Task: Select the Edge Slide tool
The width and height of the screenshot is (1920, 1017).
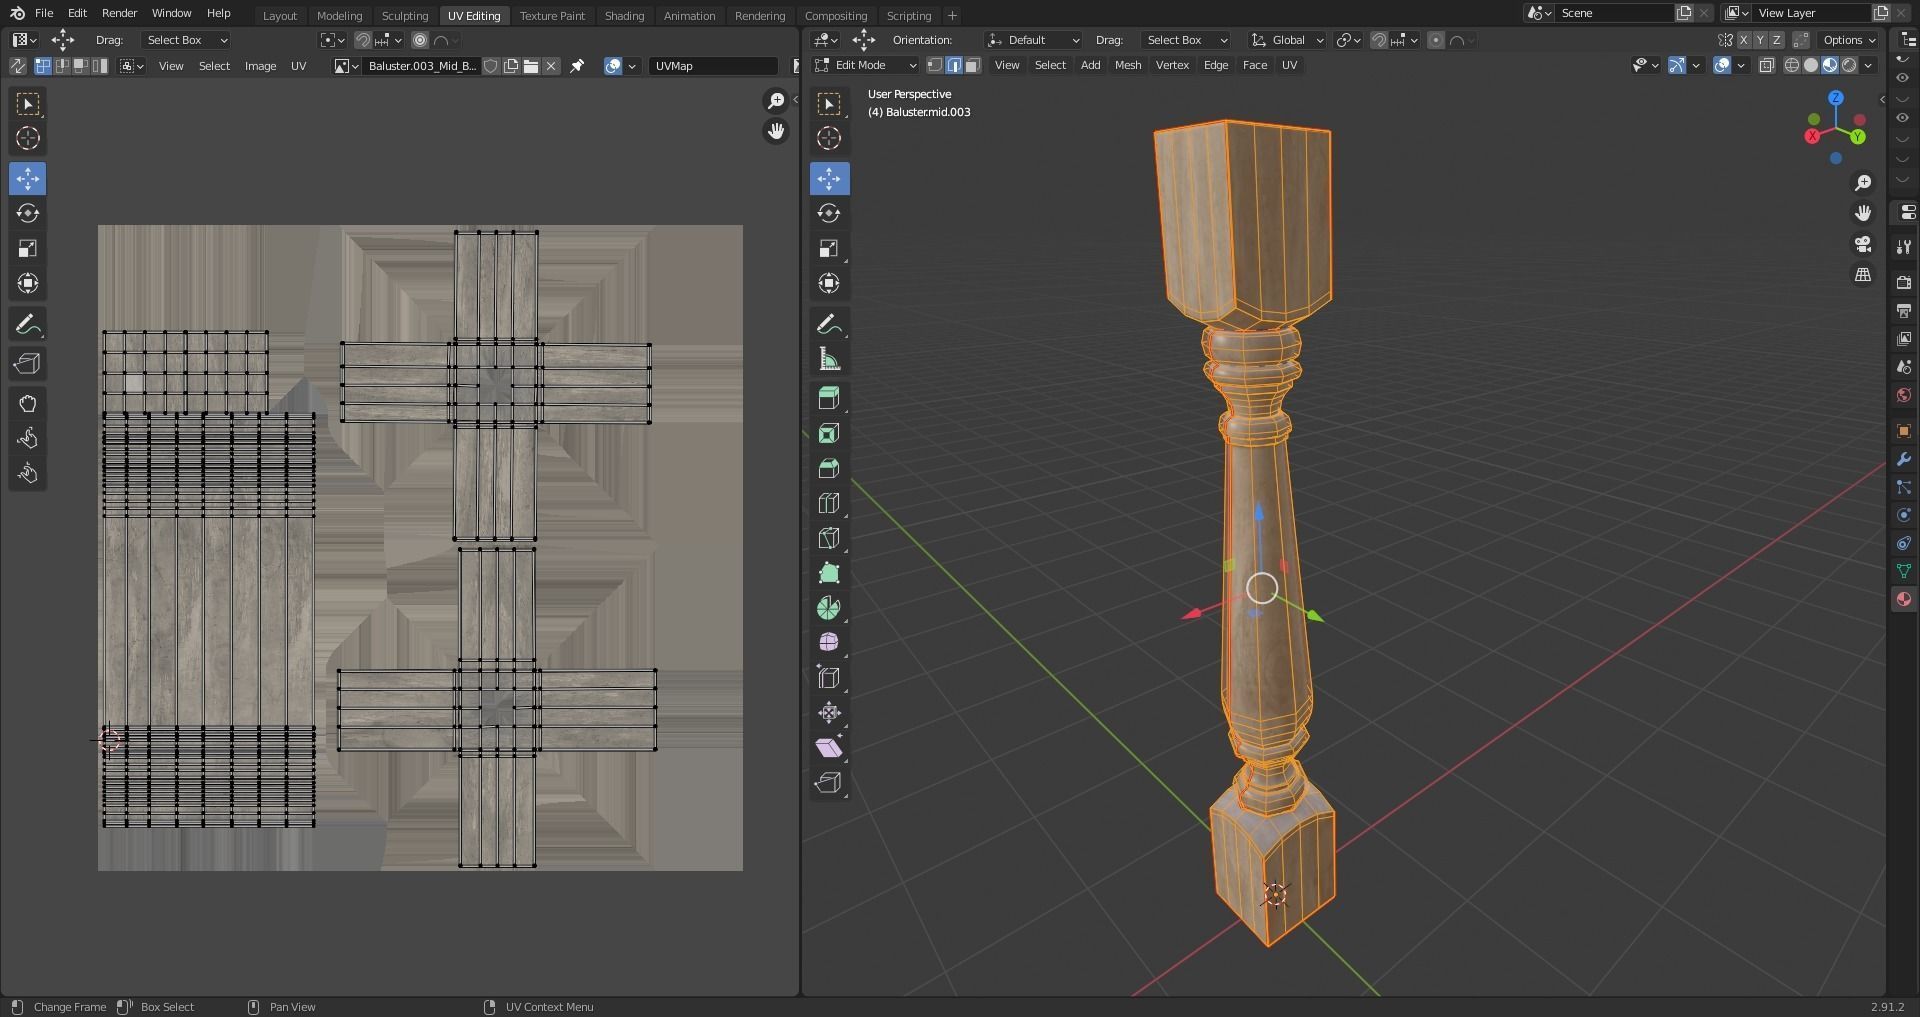Action: 829,678
